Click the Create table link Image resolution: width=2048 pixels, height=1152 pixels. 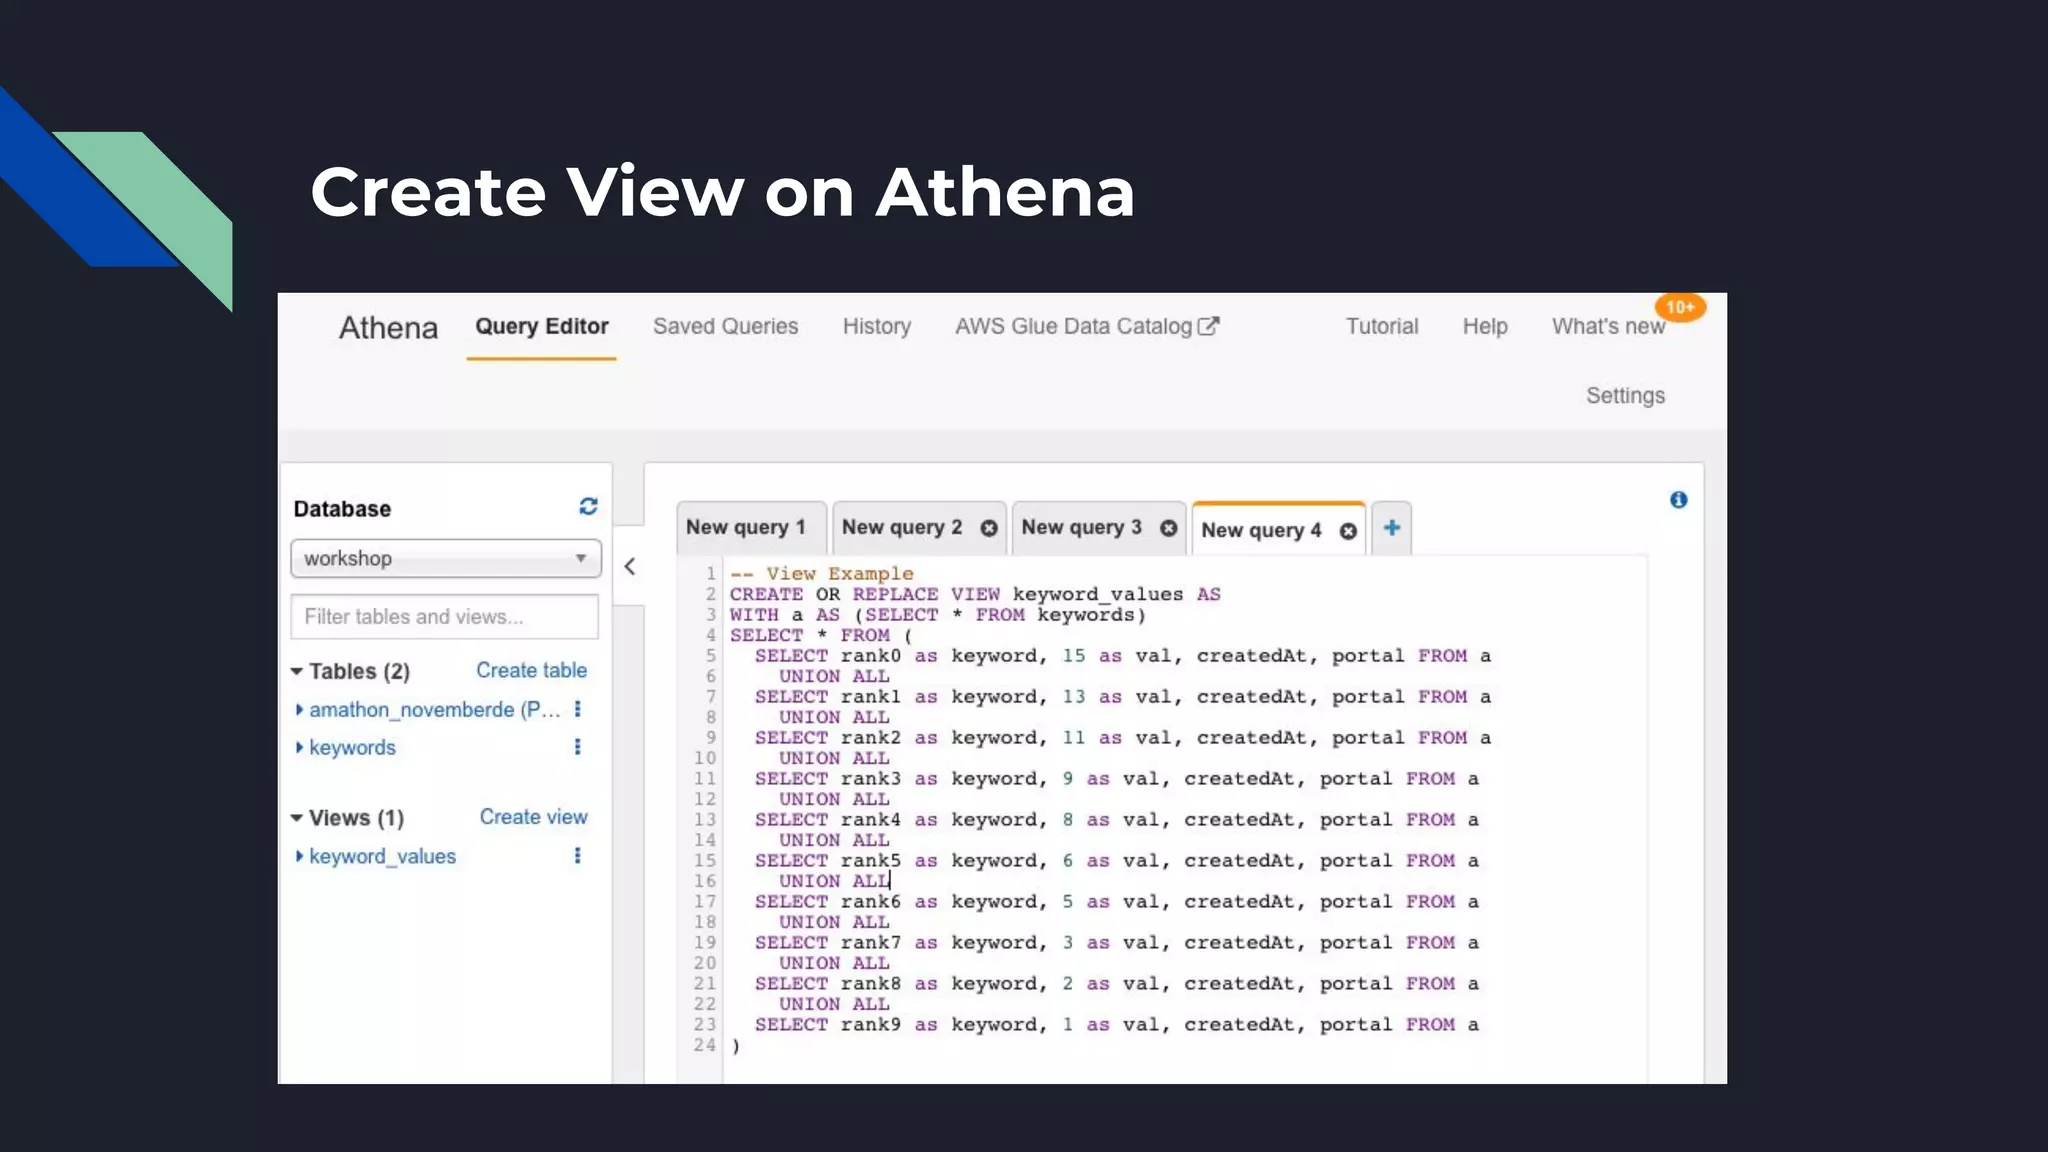(531, 671)
